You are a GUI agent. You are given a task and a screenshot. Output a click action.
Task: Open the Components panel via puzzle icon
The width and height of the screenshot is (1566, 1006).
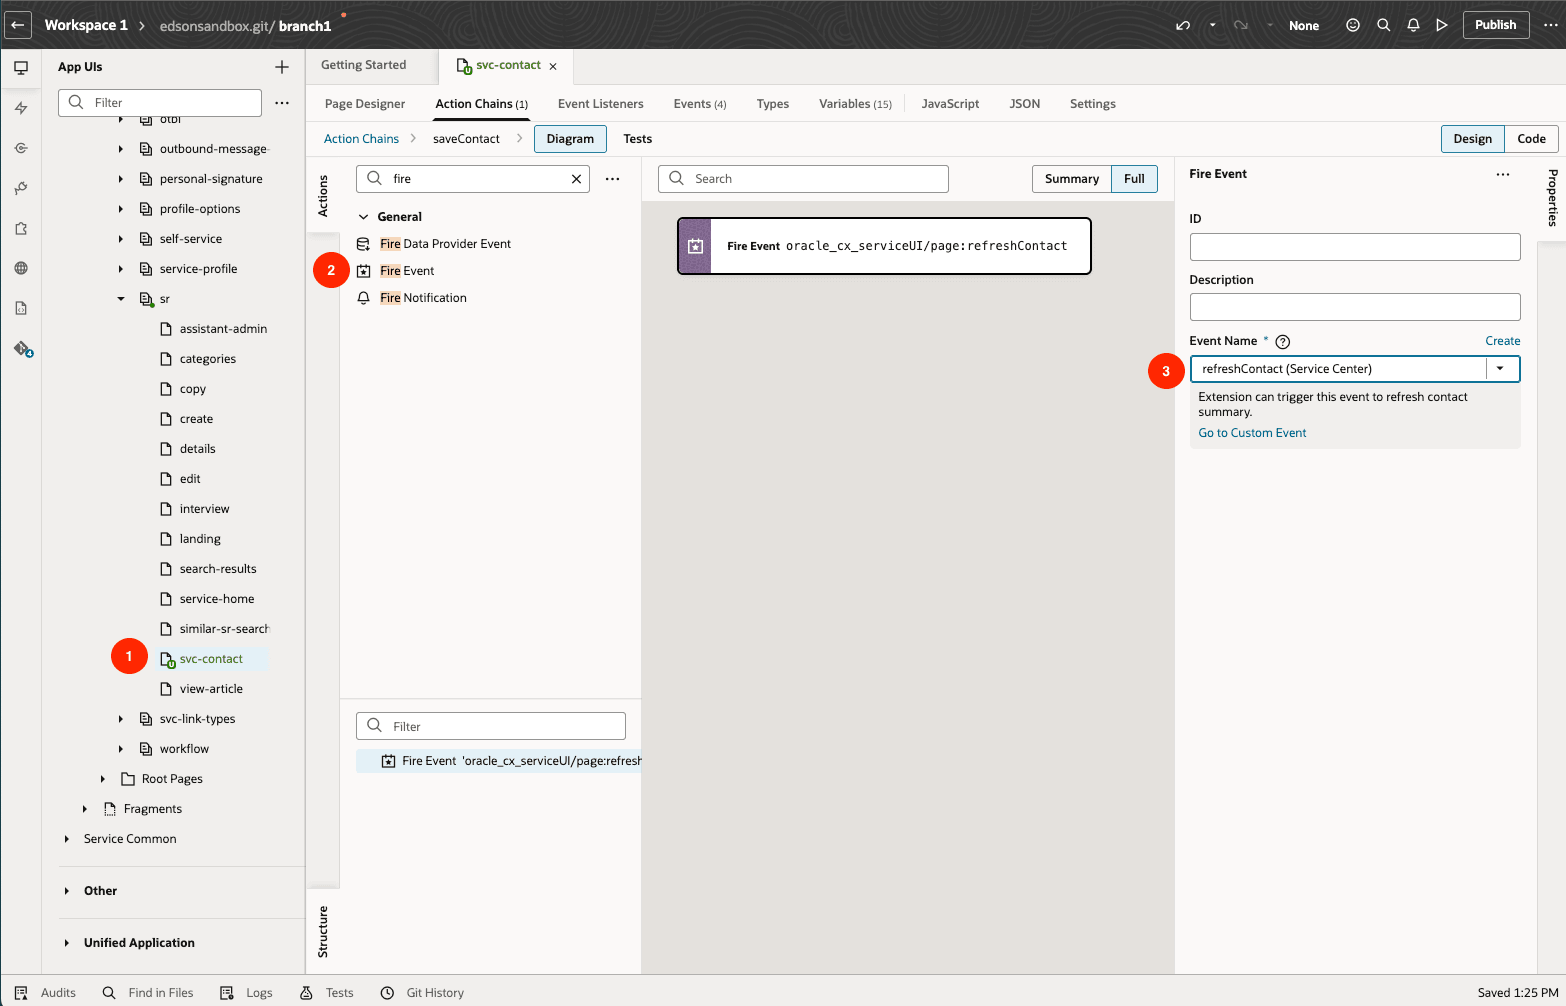(x=21, y=228)
